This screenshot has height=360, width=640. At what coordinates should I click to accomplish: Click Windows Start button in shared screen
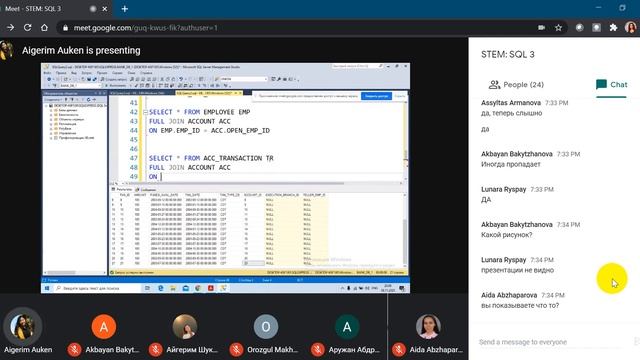pos(47,288)
